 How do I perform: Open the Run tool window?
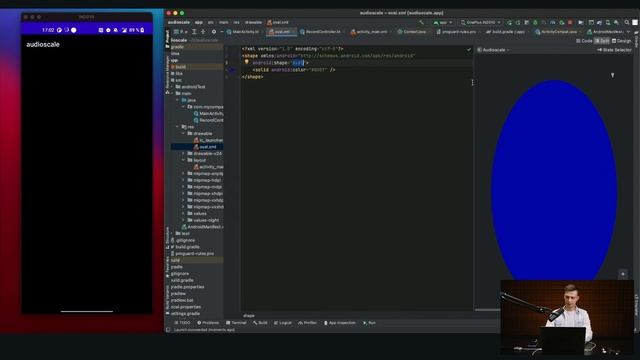pos(369,323)
